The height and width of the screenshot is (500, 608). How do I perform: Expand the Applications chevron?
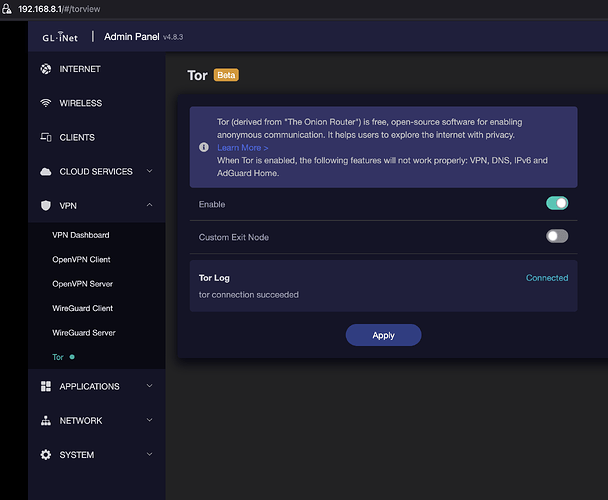pyautogui.click(x=149, y=386)
